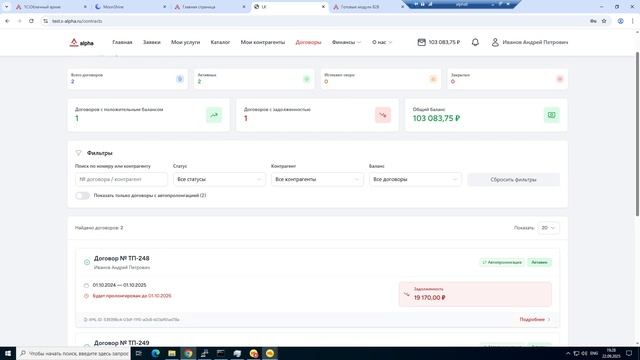Open the notifications bell

coord(475,42)
